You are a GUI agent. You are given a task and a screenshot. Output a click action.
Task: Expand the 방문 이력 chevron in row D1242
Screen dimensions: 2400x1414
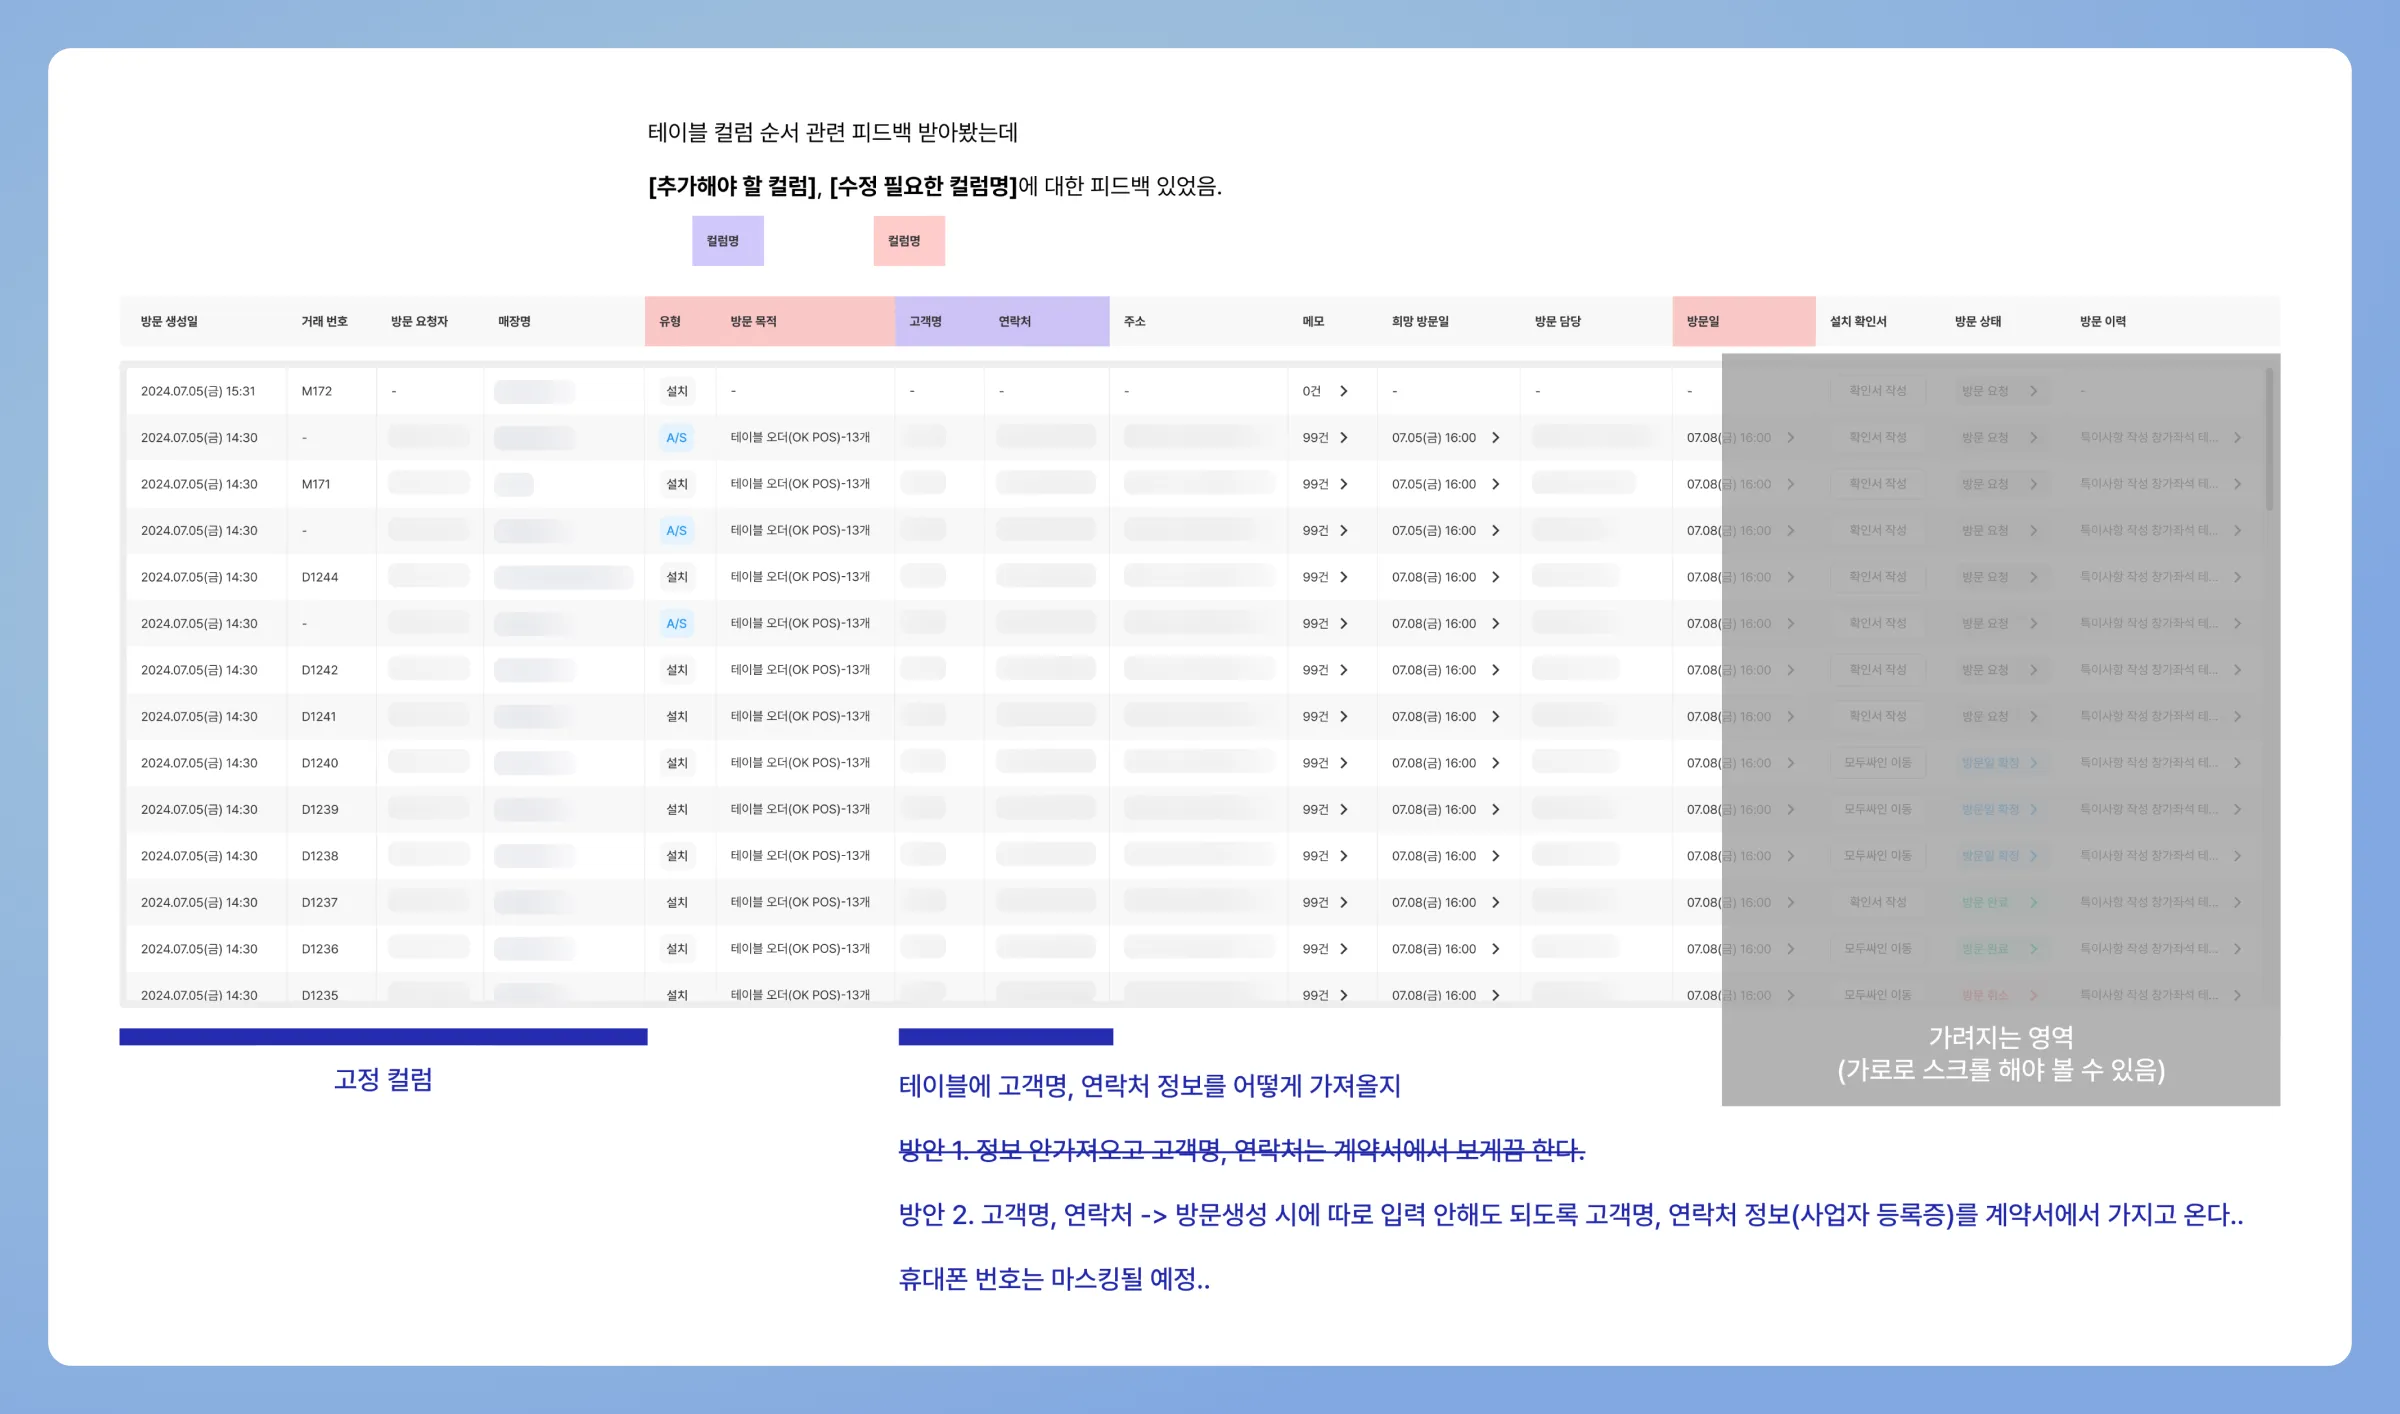(x=2237, y=670)
